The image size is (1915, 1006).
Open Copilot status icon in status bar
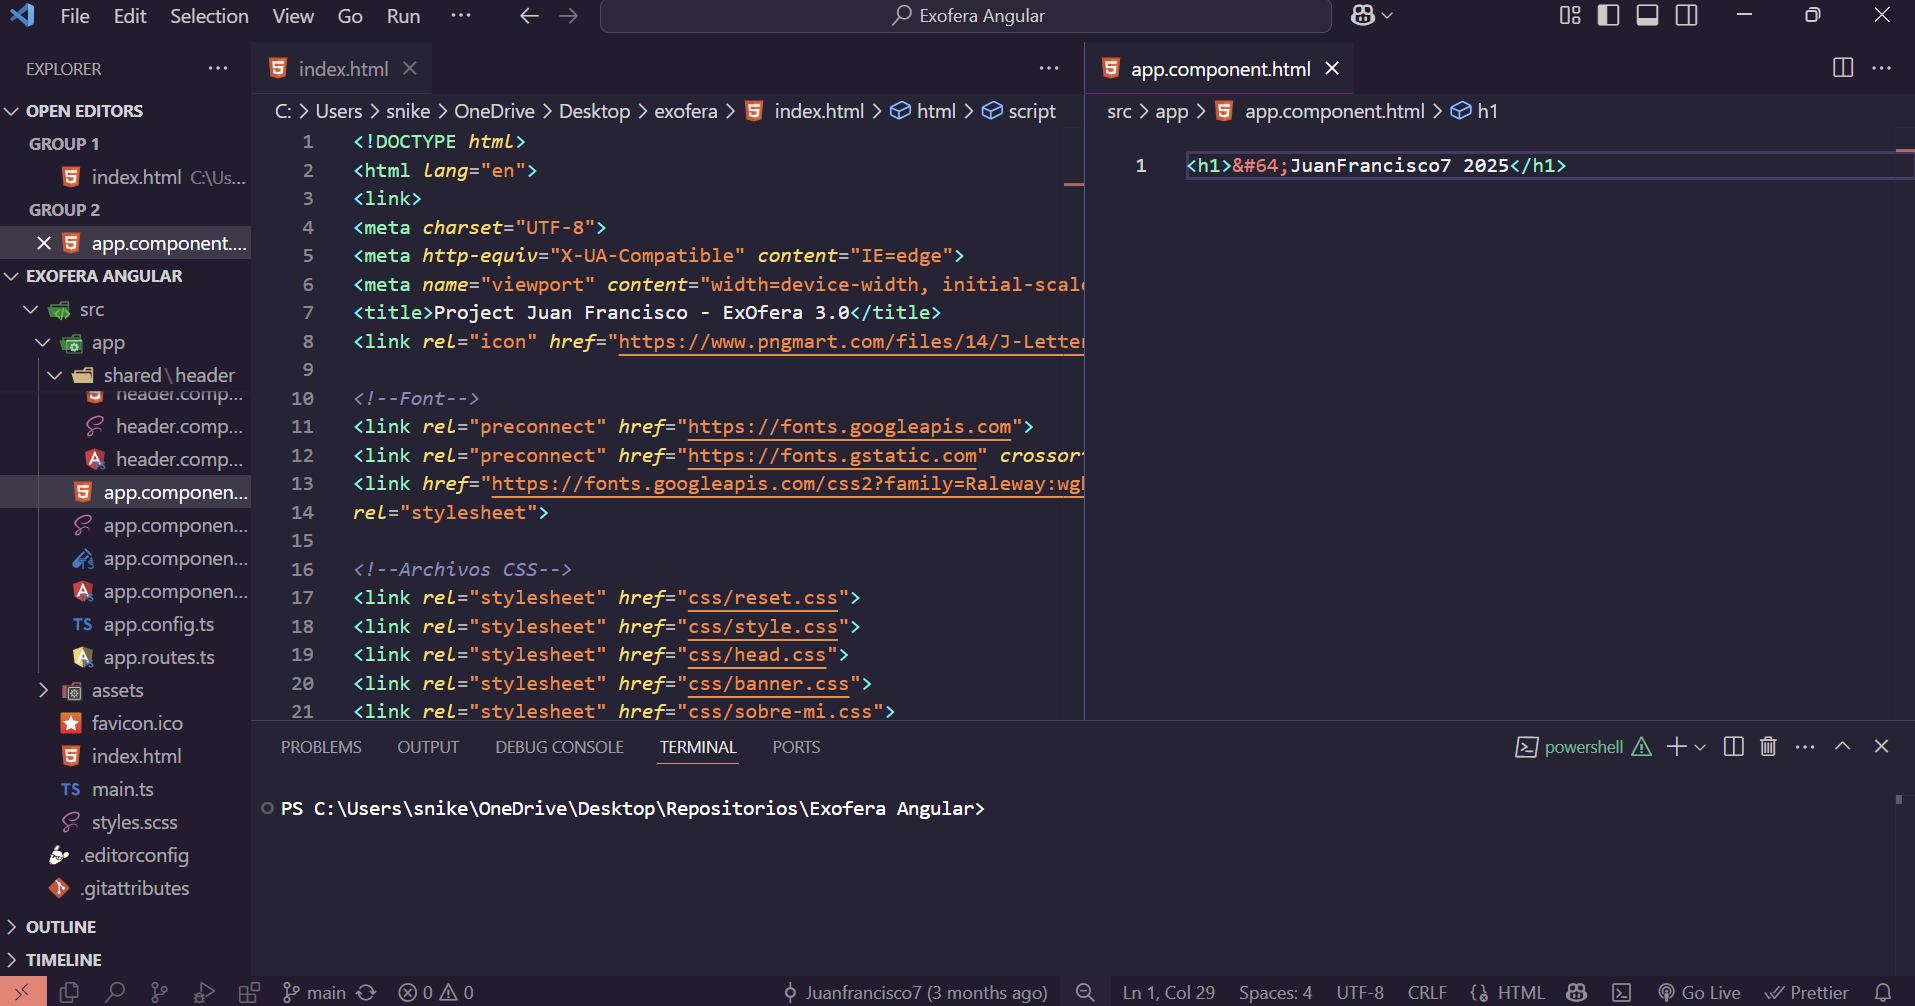pyautogui.click(x=1577, y=992)
